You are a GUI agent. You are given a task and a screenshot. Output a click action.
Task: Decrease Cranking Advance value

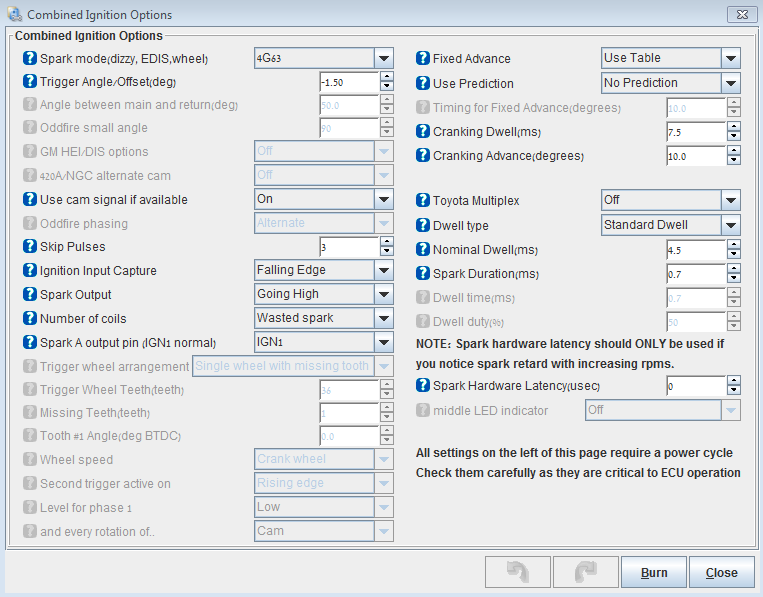click(x=734, y=161)
